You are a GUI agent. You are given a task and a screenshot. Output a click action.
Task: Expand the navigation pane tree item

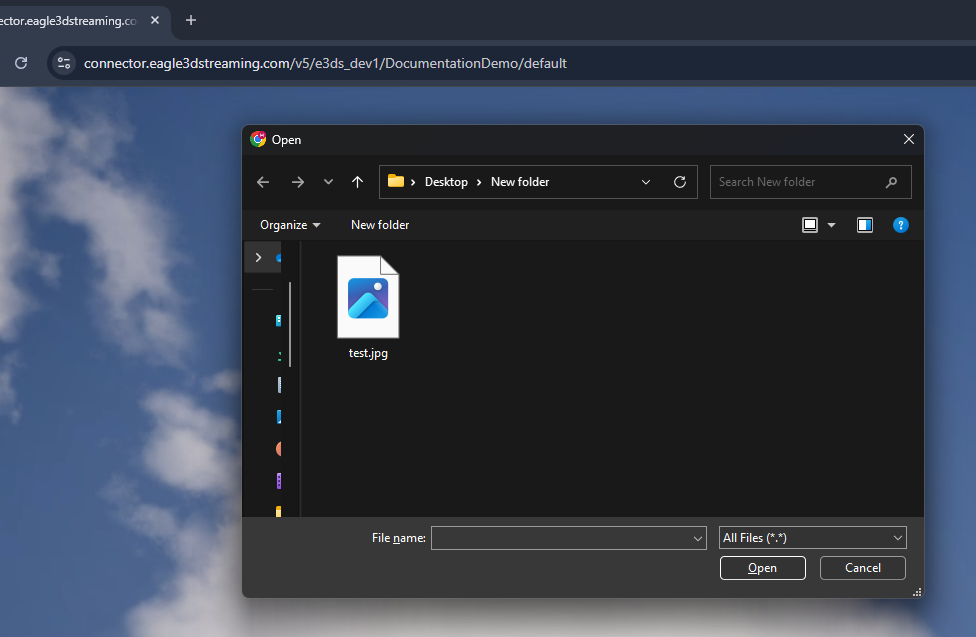coord(258,257)
